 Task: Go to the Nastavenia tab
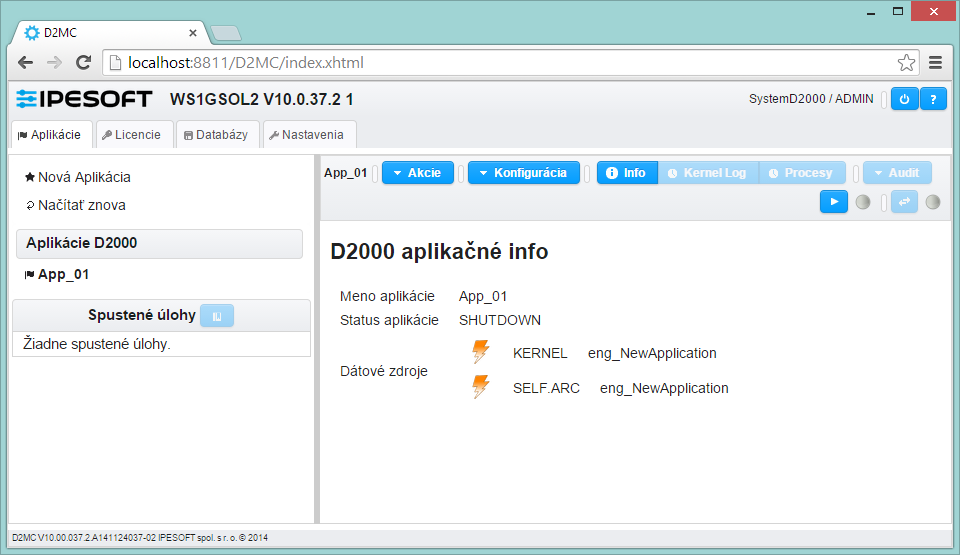(307, 134)
